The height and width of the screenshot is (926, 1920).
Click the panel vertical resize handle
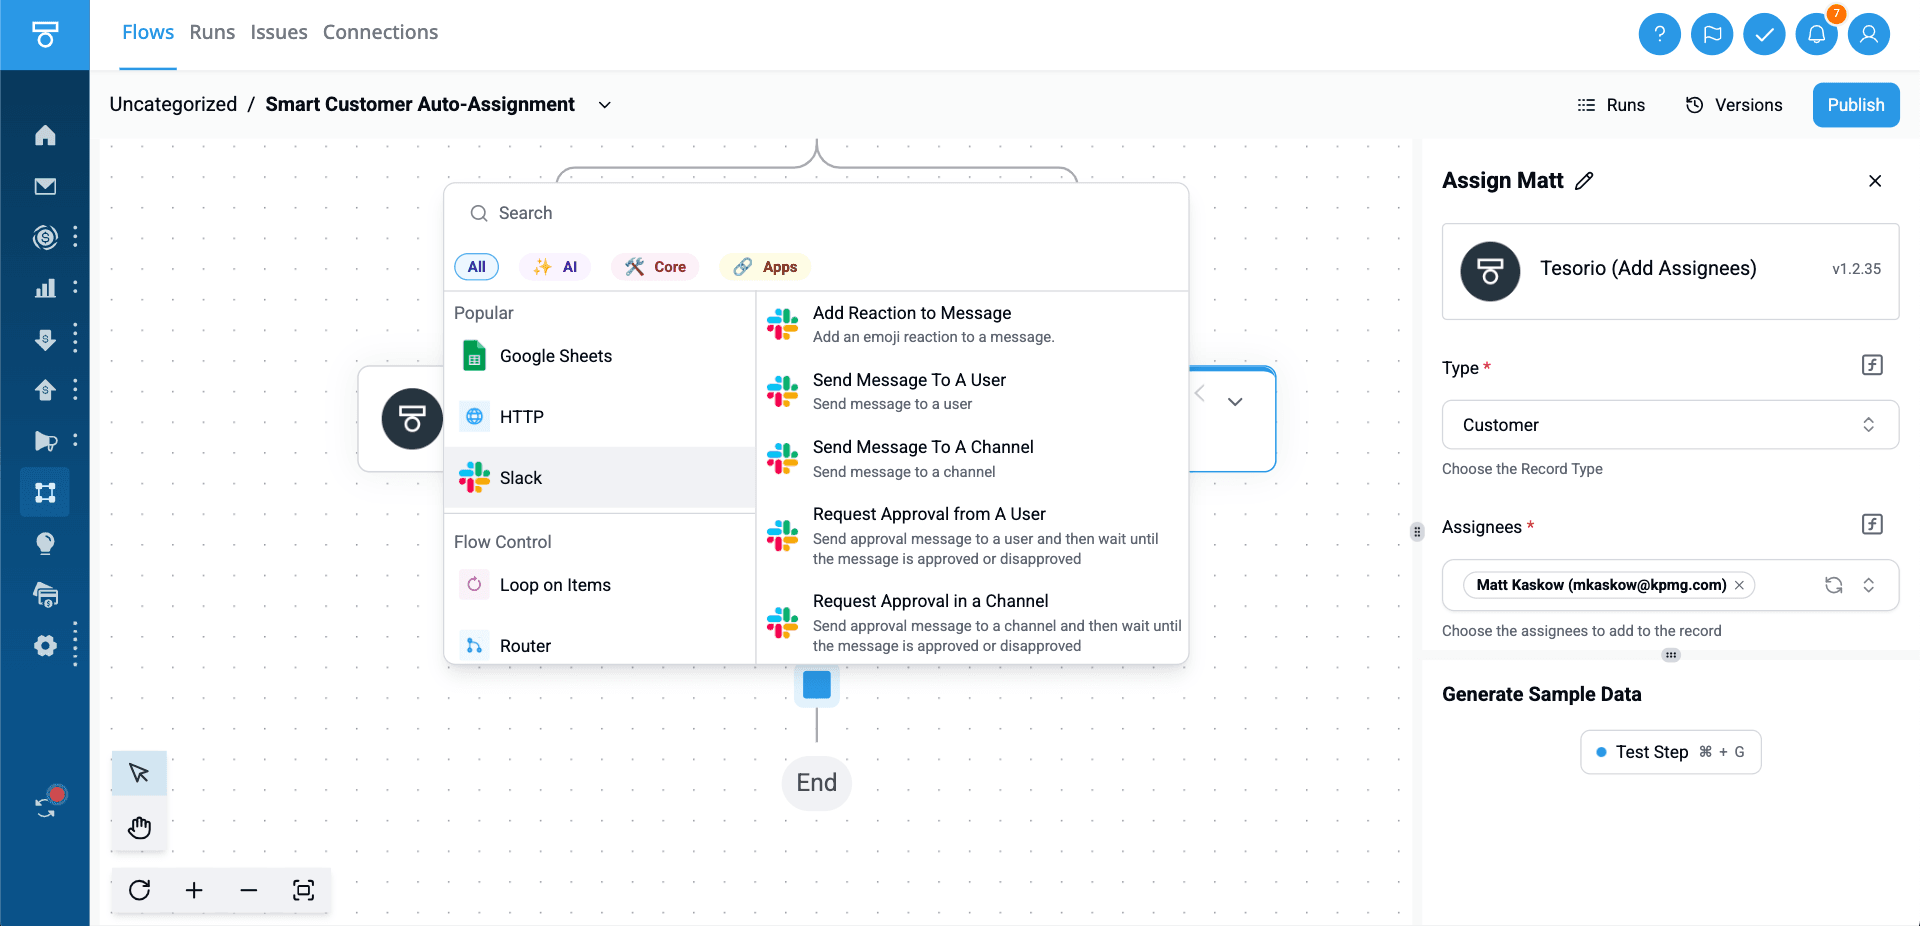[x=1417, y=532]
